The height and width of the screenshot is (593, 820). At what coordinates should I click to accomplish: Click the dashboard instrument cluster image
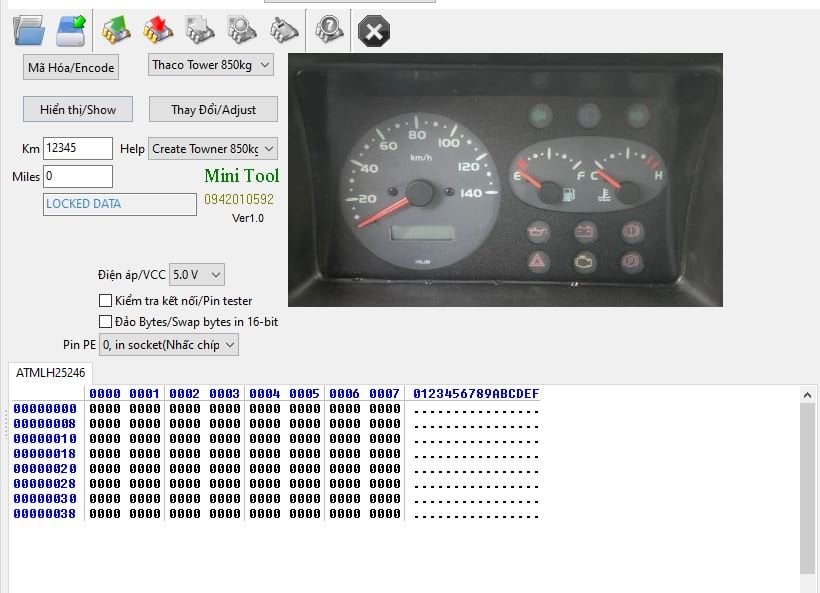(x=505, y=180)
